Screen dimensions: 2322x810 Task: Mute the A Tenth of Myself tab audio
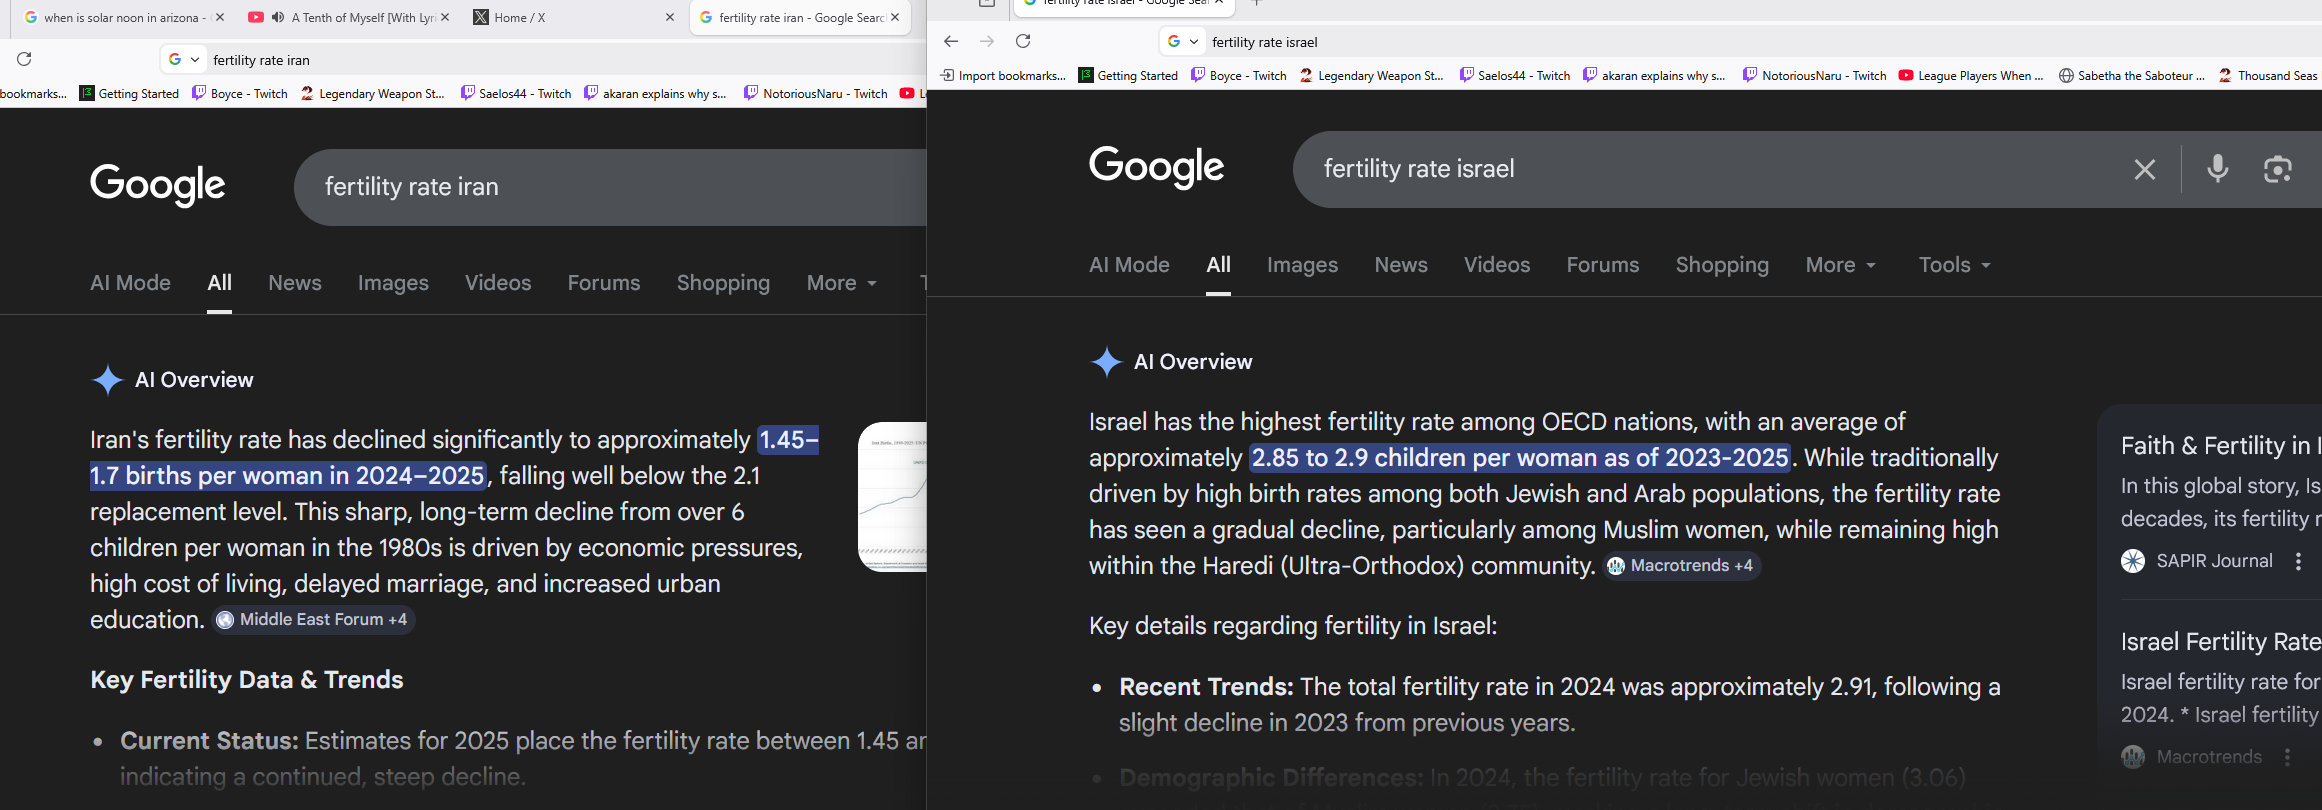(278, 17)
